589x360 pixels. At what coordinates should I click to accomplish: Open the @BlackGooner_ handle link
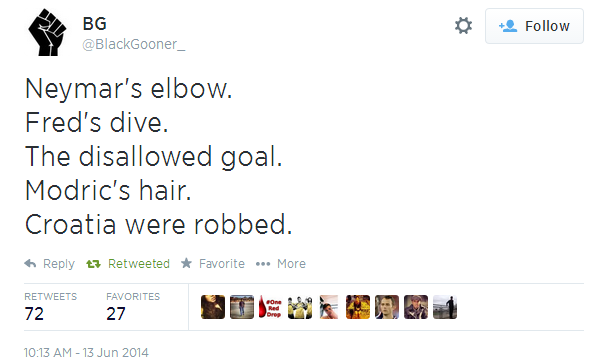tap(133, 44)
